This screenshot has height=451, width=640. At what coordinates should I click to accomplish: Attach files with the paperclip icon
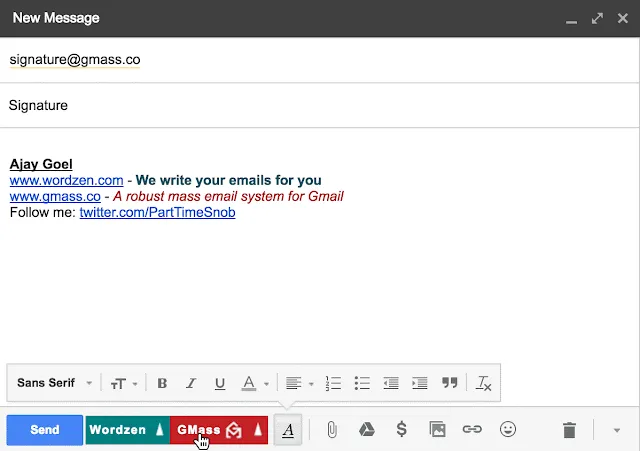pos(332,430)
